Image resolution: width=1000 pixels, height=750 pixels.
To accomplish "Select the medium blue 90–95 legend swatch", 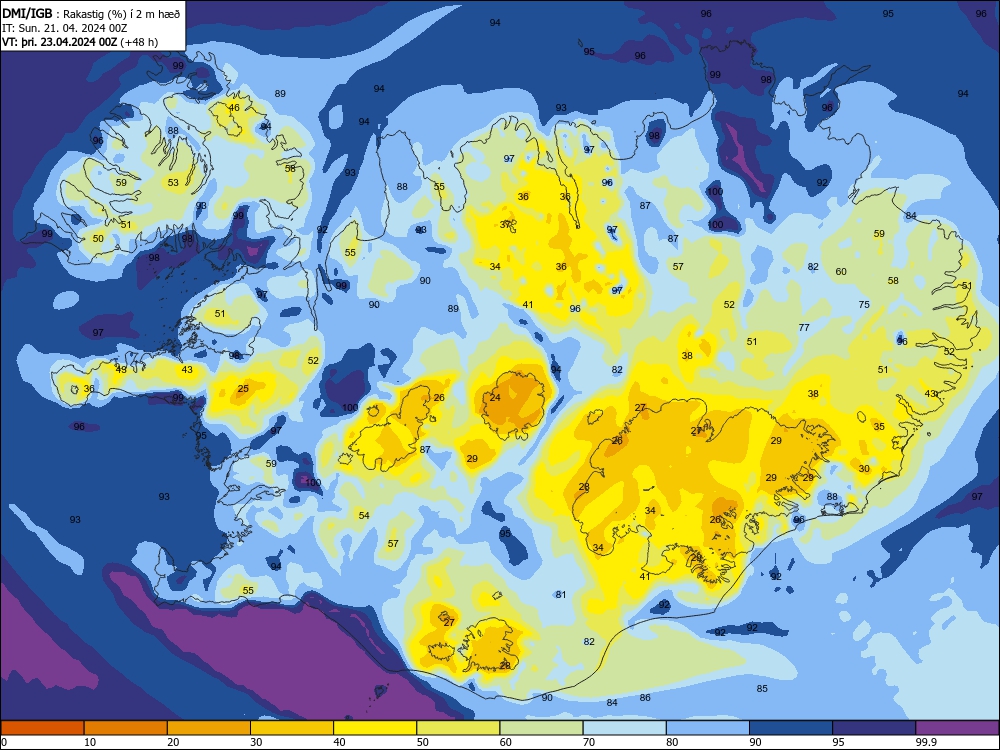I will coord(791,728).
